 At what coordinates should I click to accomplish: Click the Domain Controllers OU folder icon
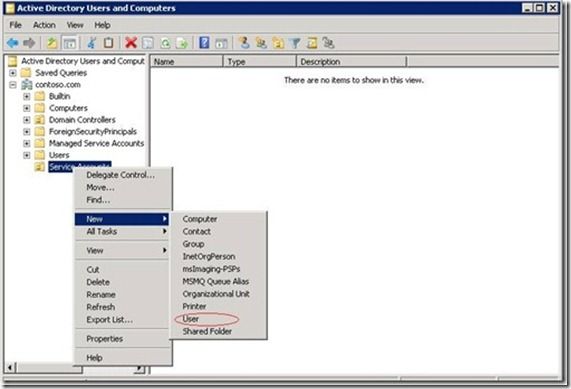click(40, 119)
